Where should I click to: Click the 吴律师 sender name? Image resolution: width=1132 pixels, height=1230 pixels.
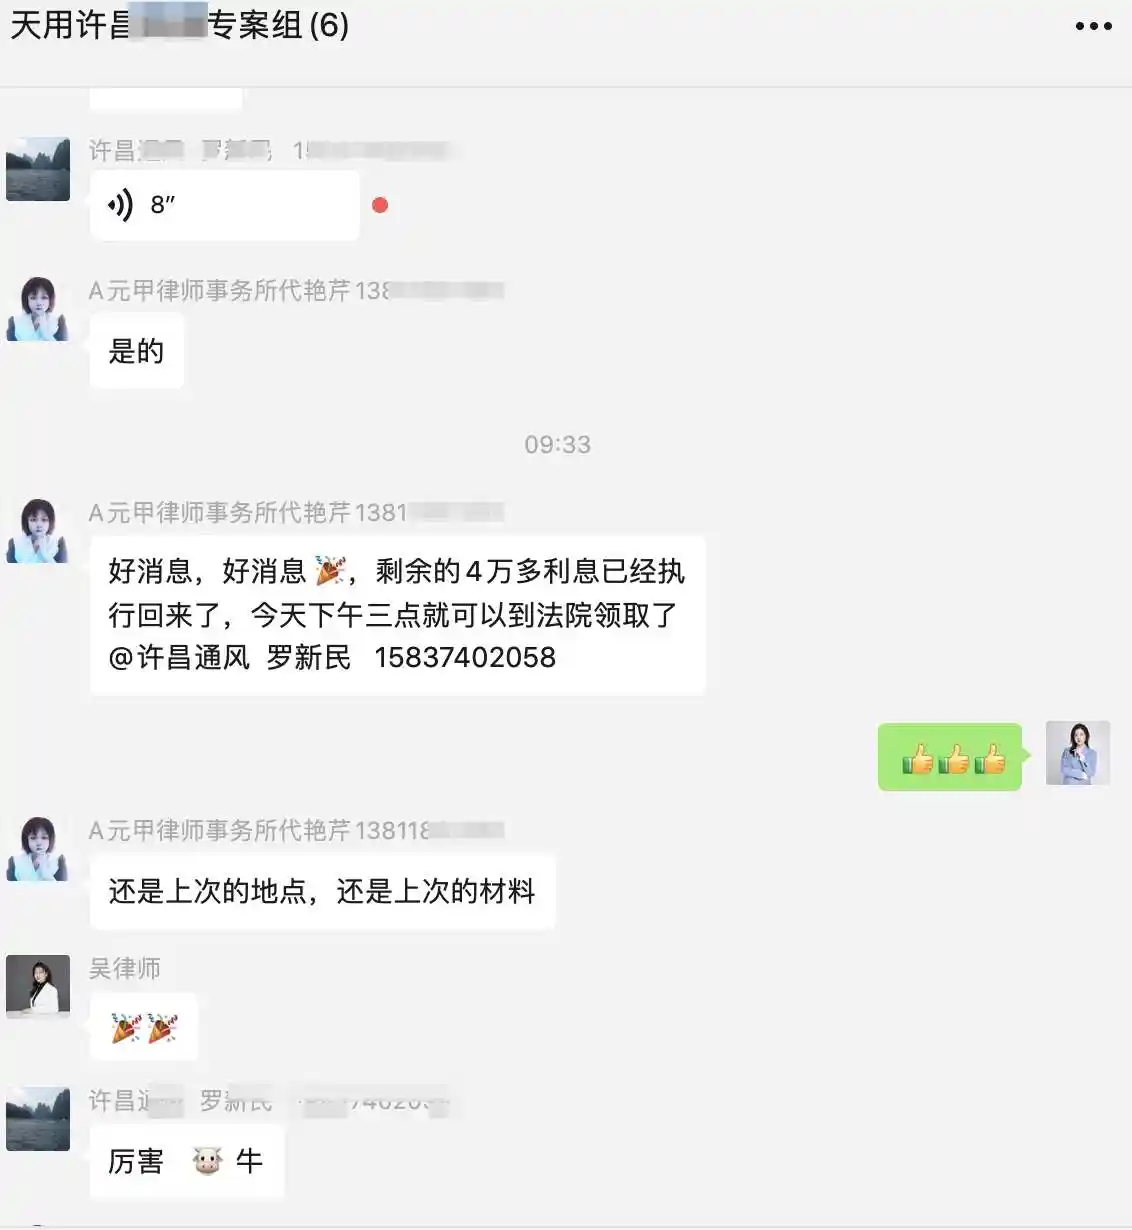(125, 968)
